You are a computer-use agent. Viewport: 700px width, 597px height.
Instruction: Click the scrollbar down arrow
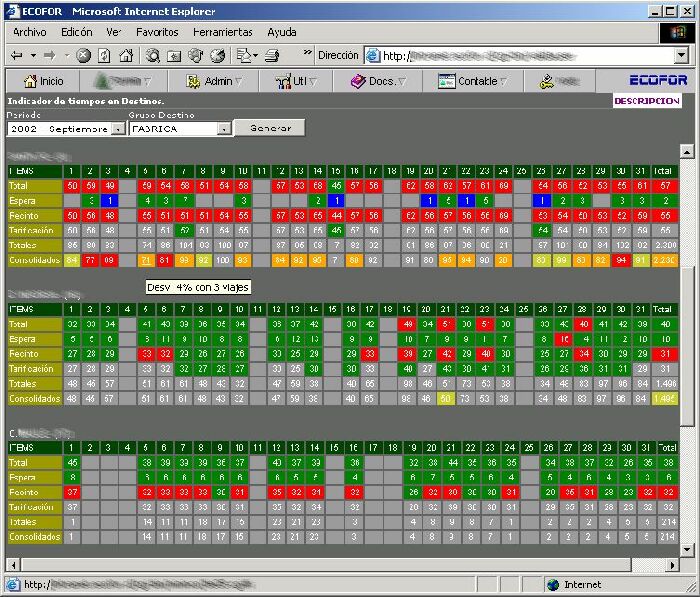click(686, 549)
